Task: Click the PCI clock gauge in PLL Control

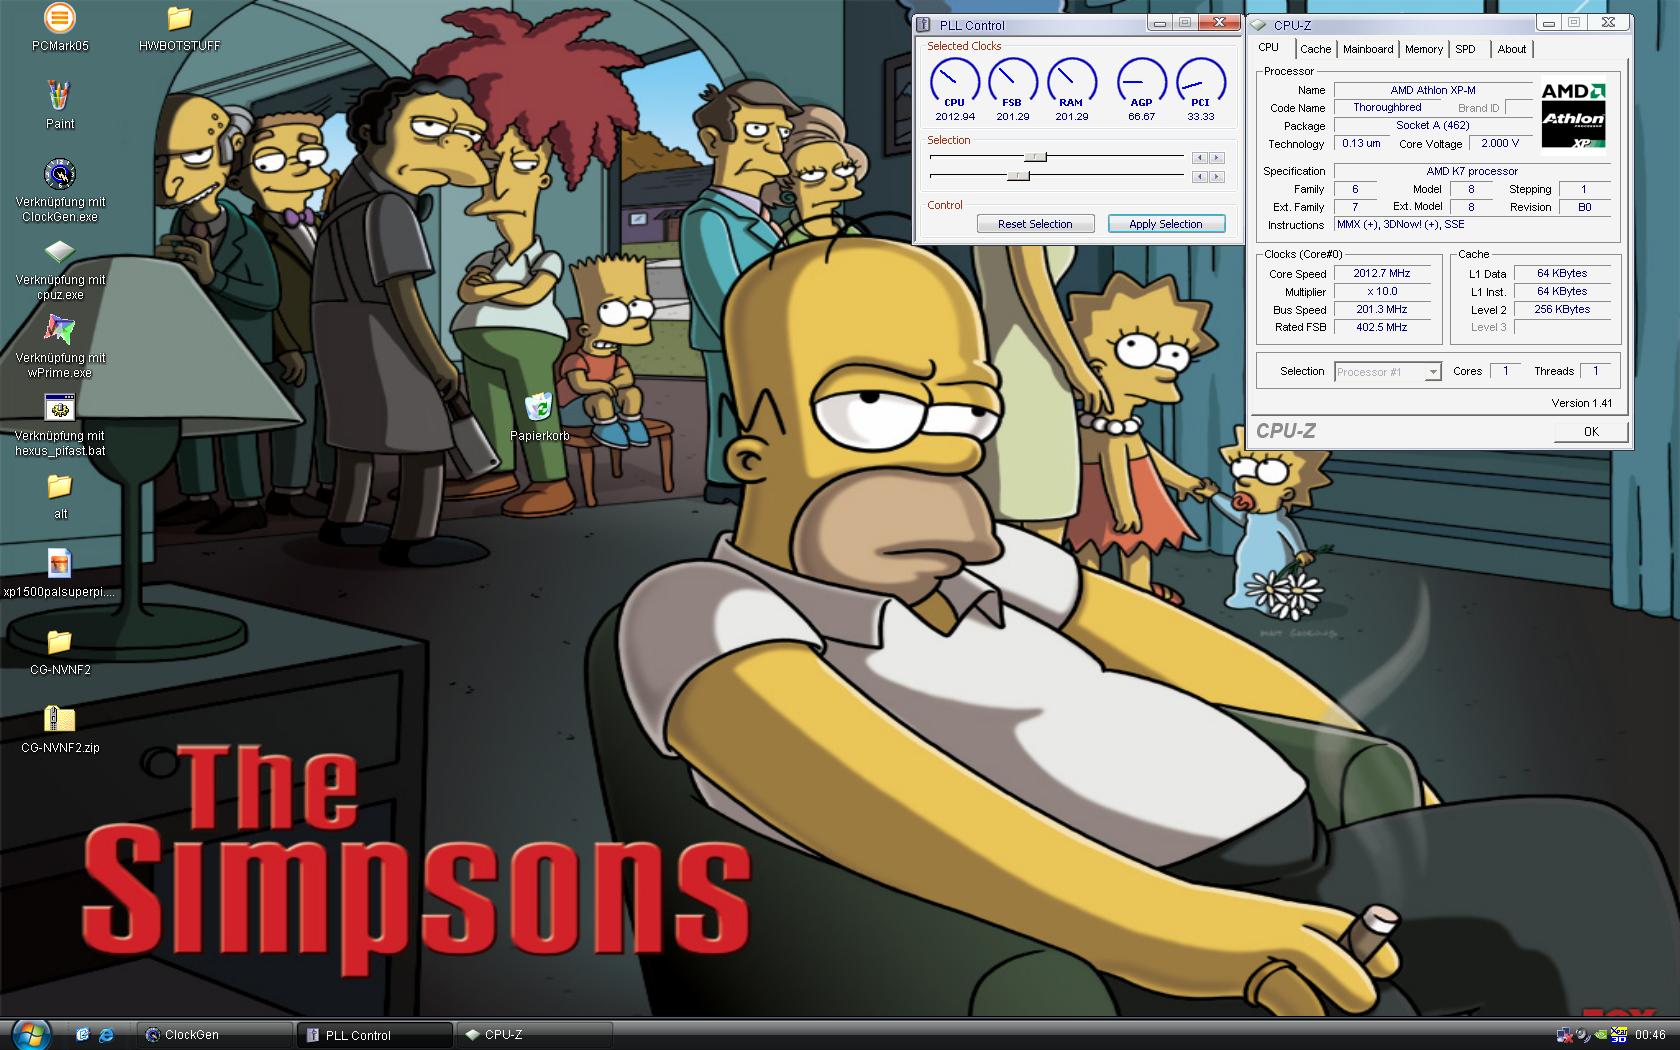Action: [1201, 82]
